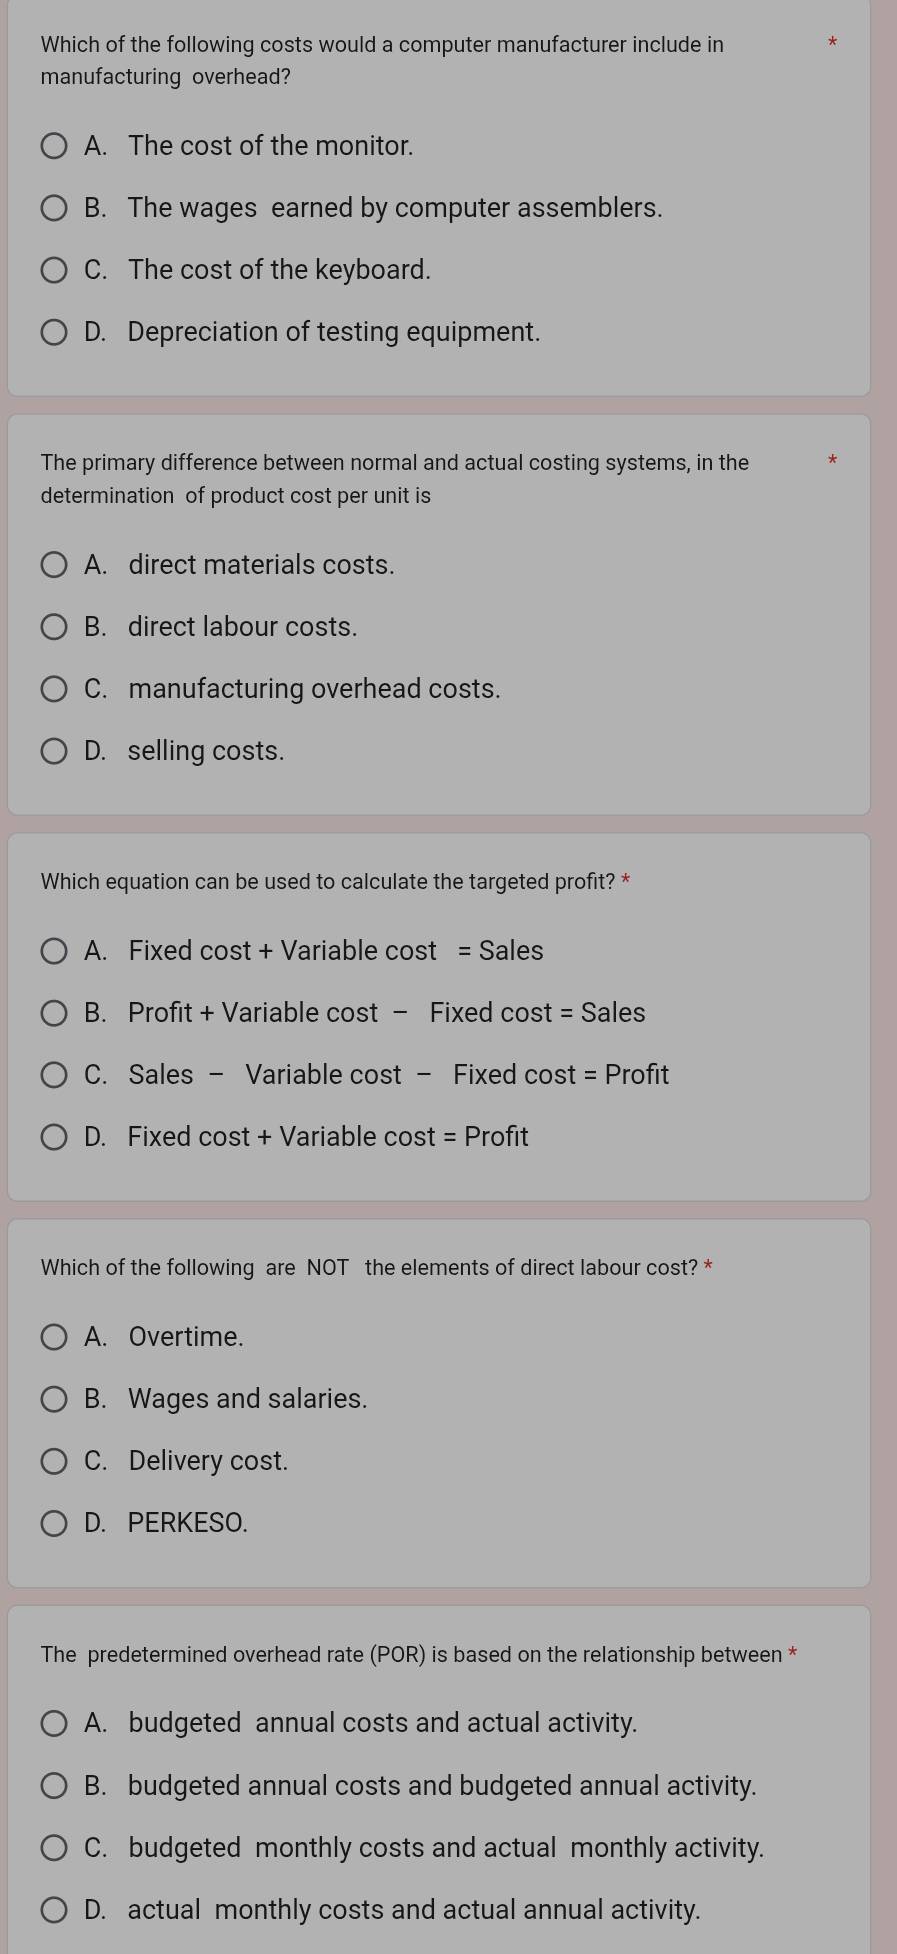This screenshot has height=1954, width=897.
Task: Select 'direct materials costs' answer
Action: (x=54, y=565)
